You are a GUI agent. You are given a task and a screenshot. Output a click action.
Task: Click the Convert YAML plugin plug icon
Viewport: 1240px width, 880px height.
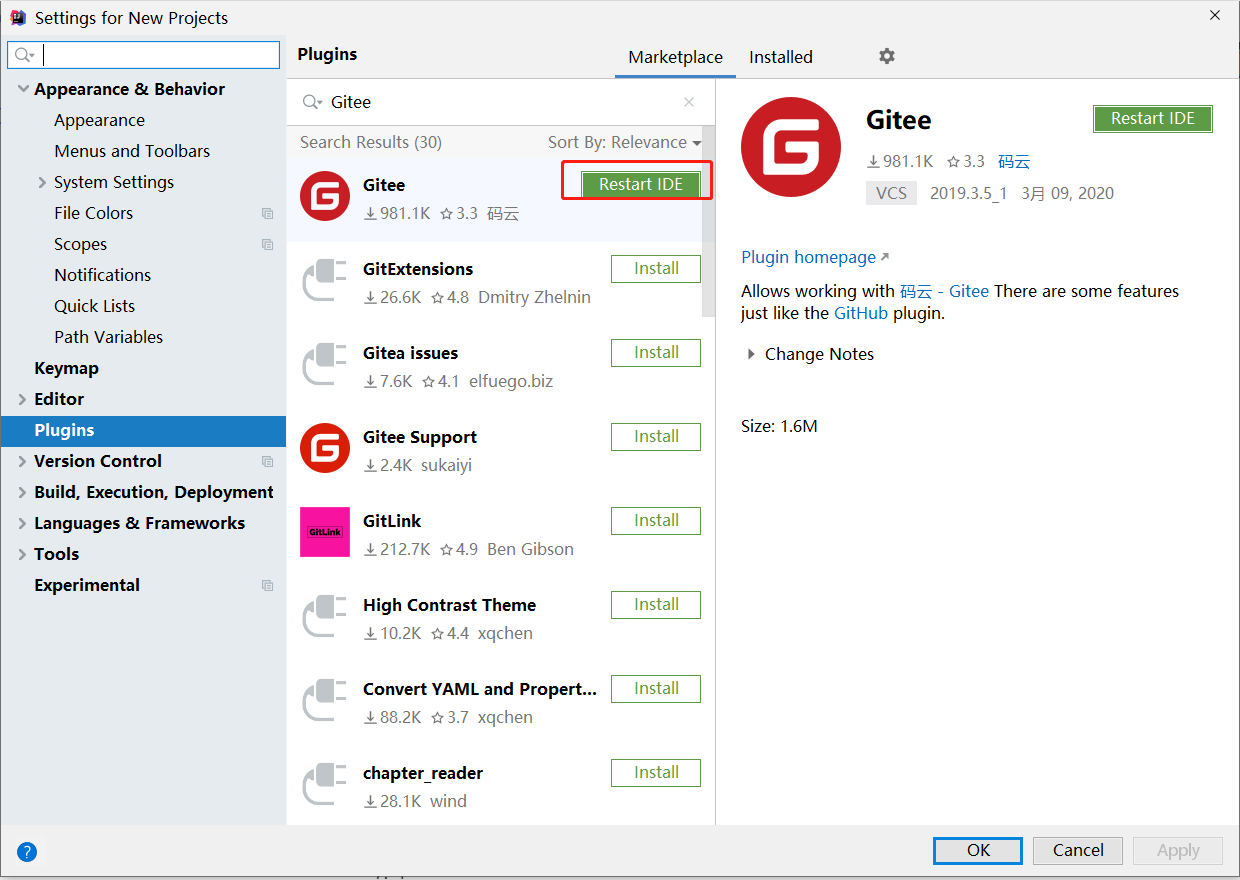coord(325,700)
